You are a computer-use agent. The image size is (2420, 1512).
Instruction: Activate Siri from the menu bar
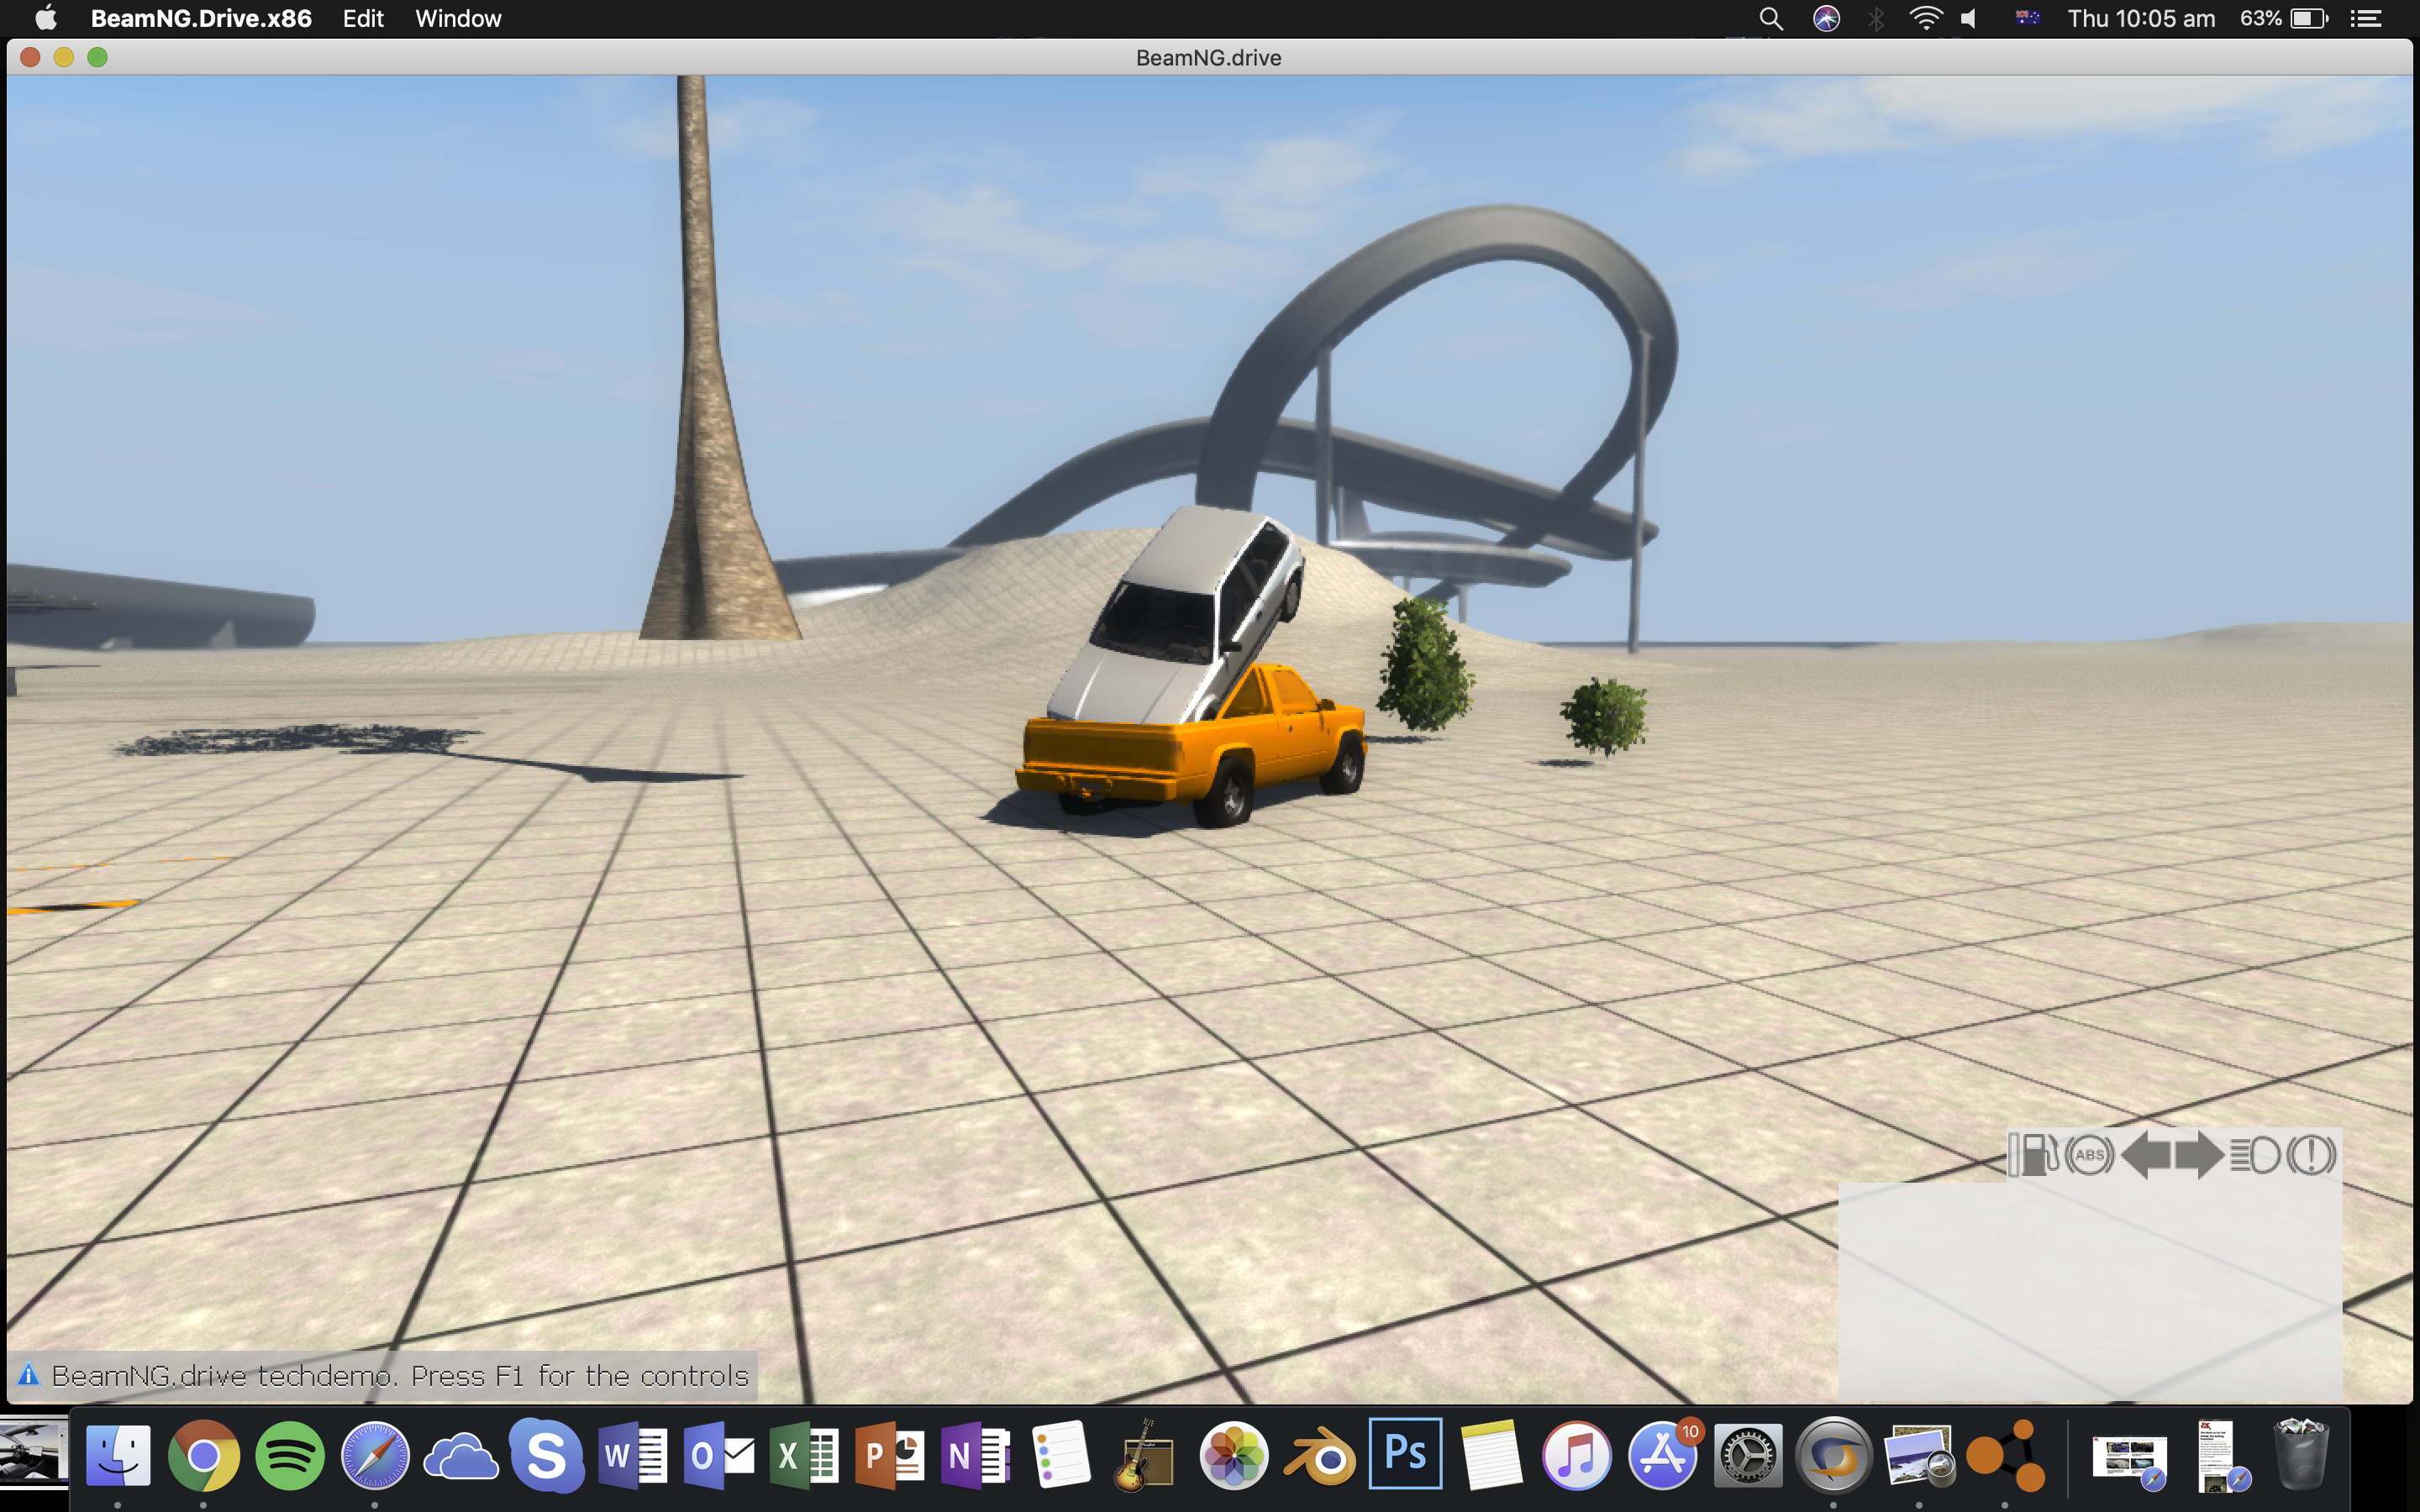point(1826,18)
